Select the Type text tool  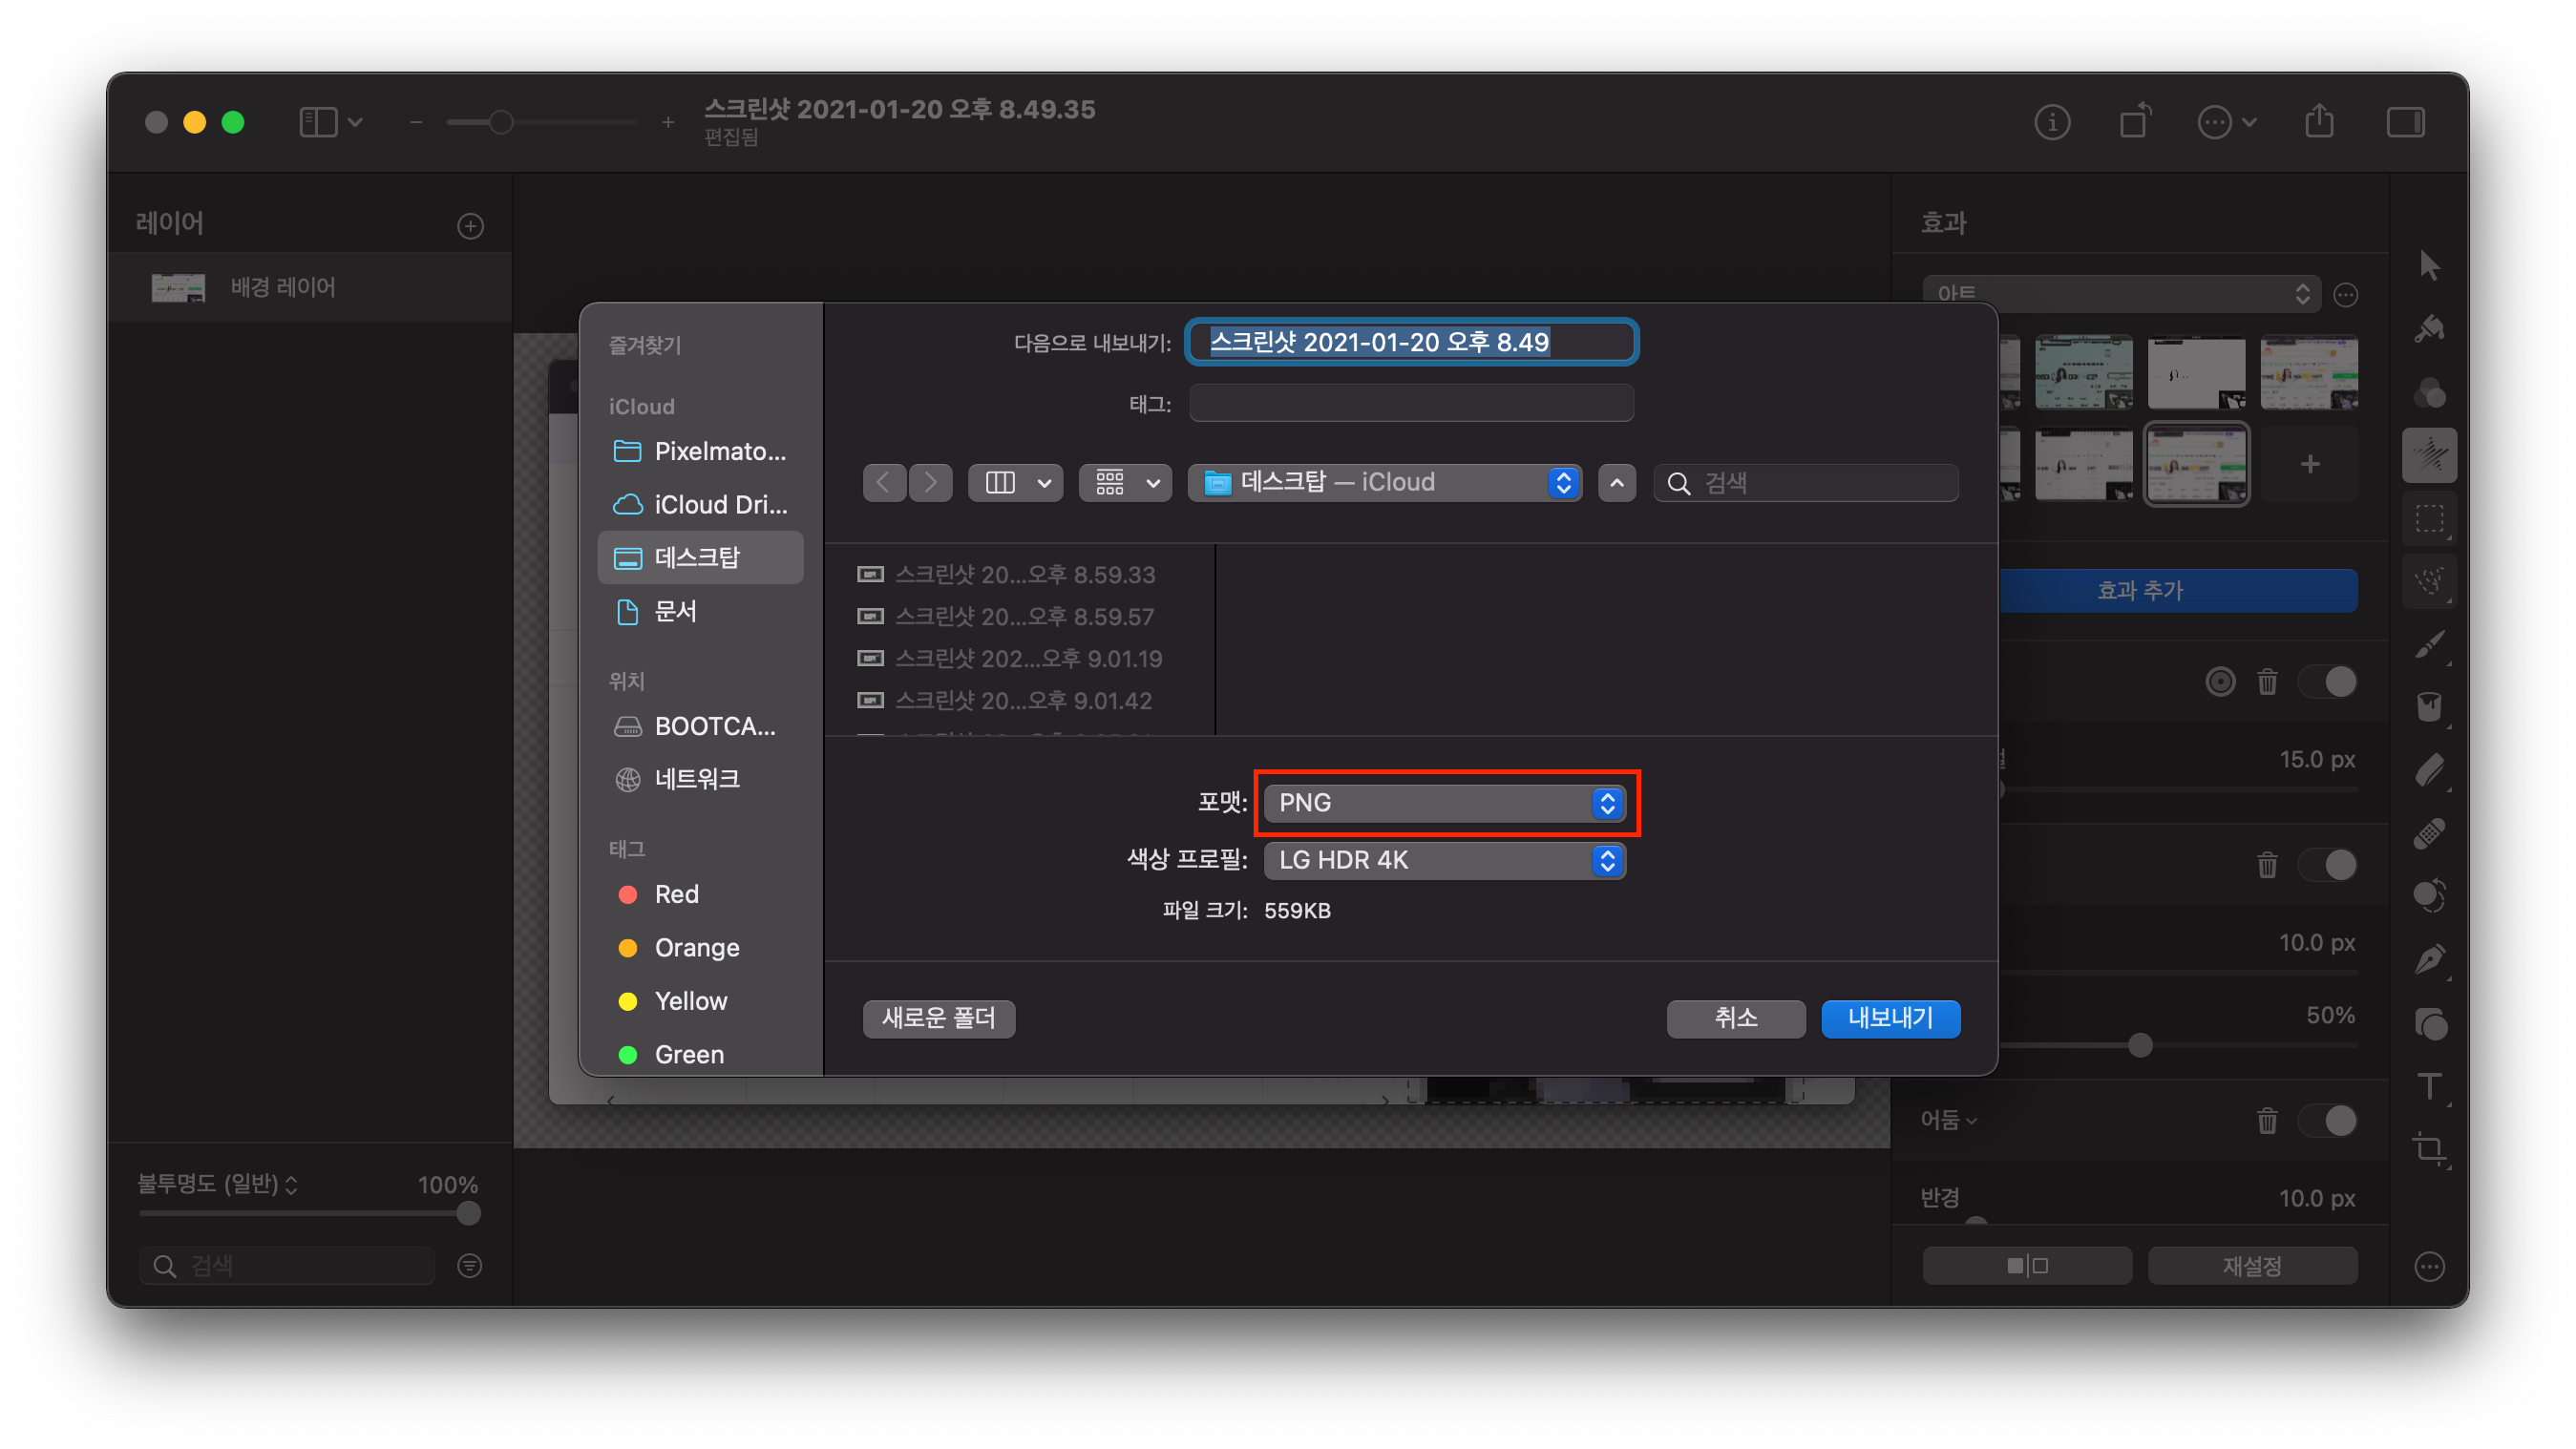2428,1085
